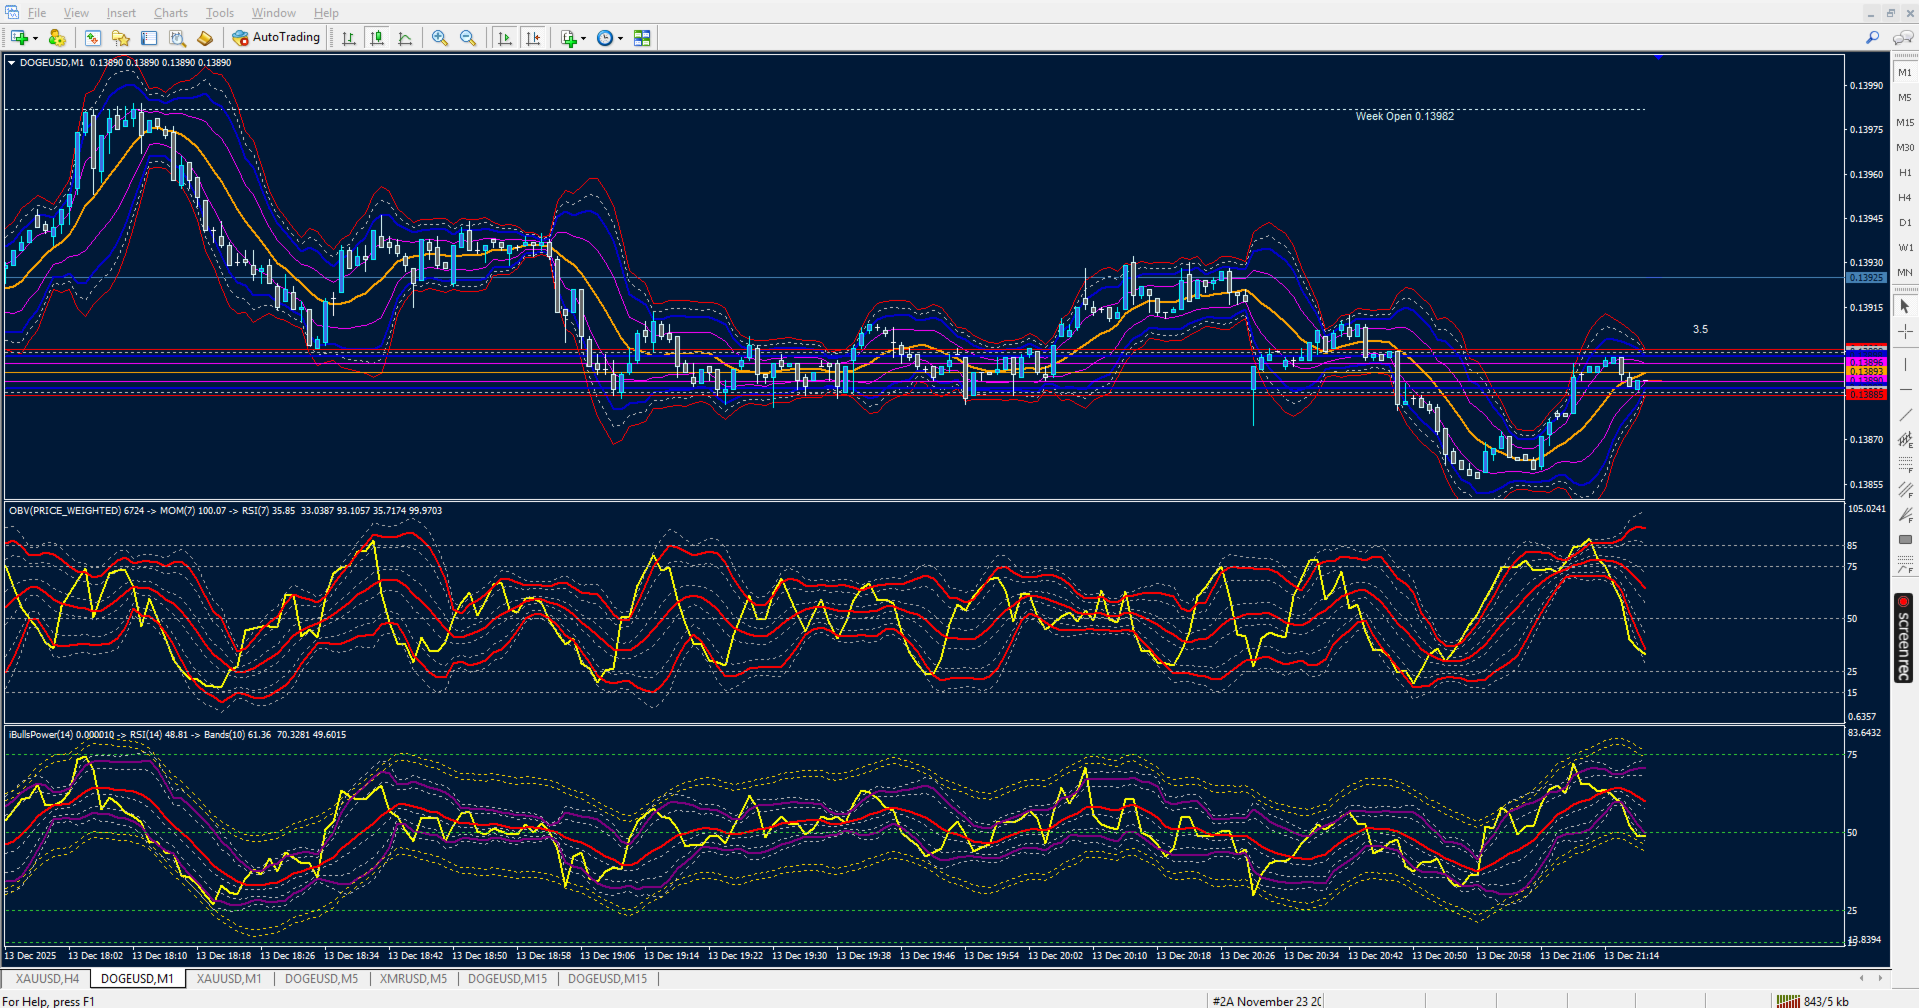This screenshot has width=1919, height=1008.
Task: Open the Navigator folder-star icon
Action: pos(121,38)
